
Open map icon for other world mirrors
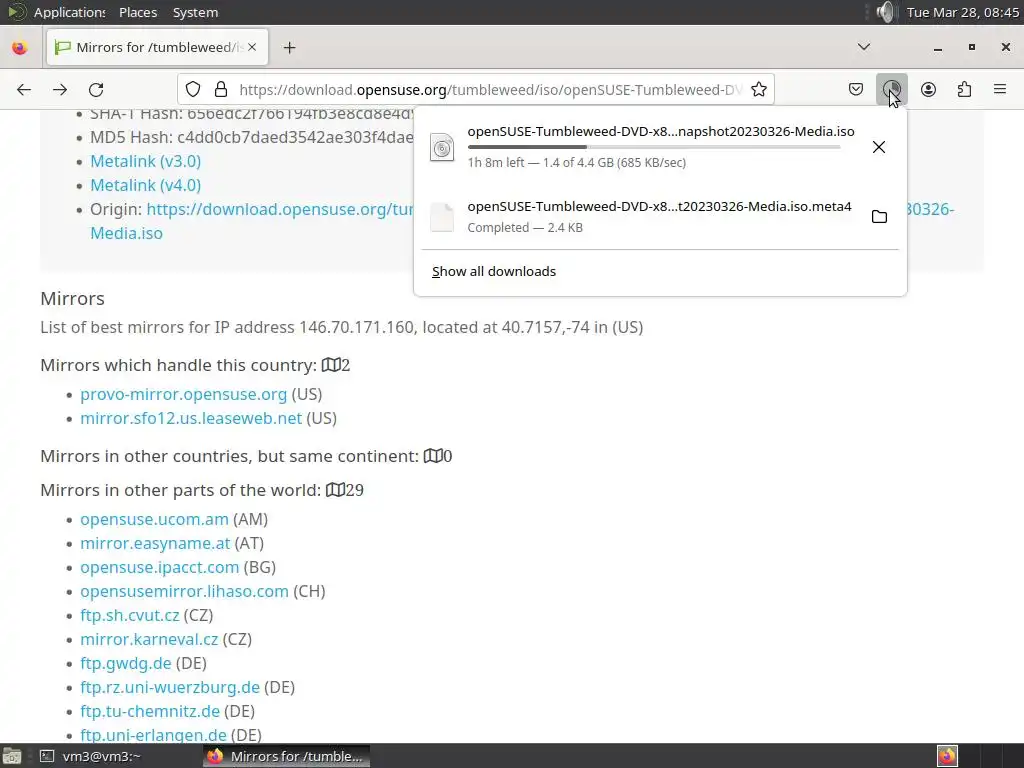coord(335,490)
